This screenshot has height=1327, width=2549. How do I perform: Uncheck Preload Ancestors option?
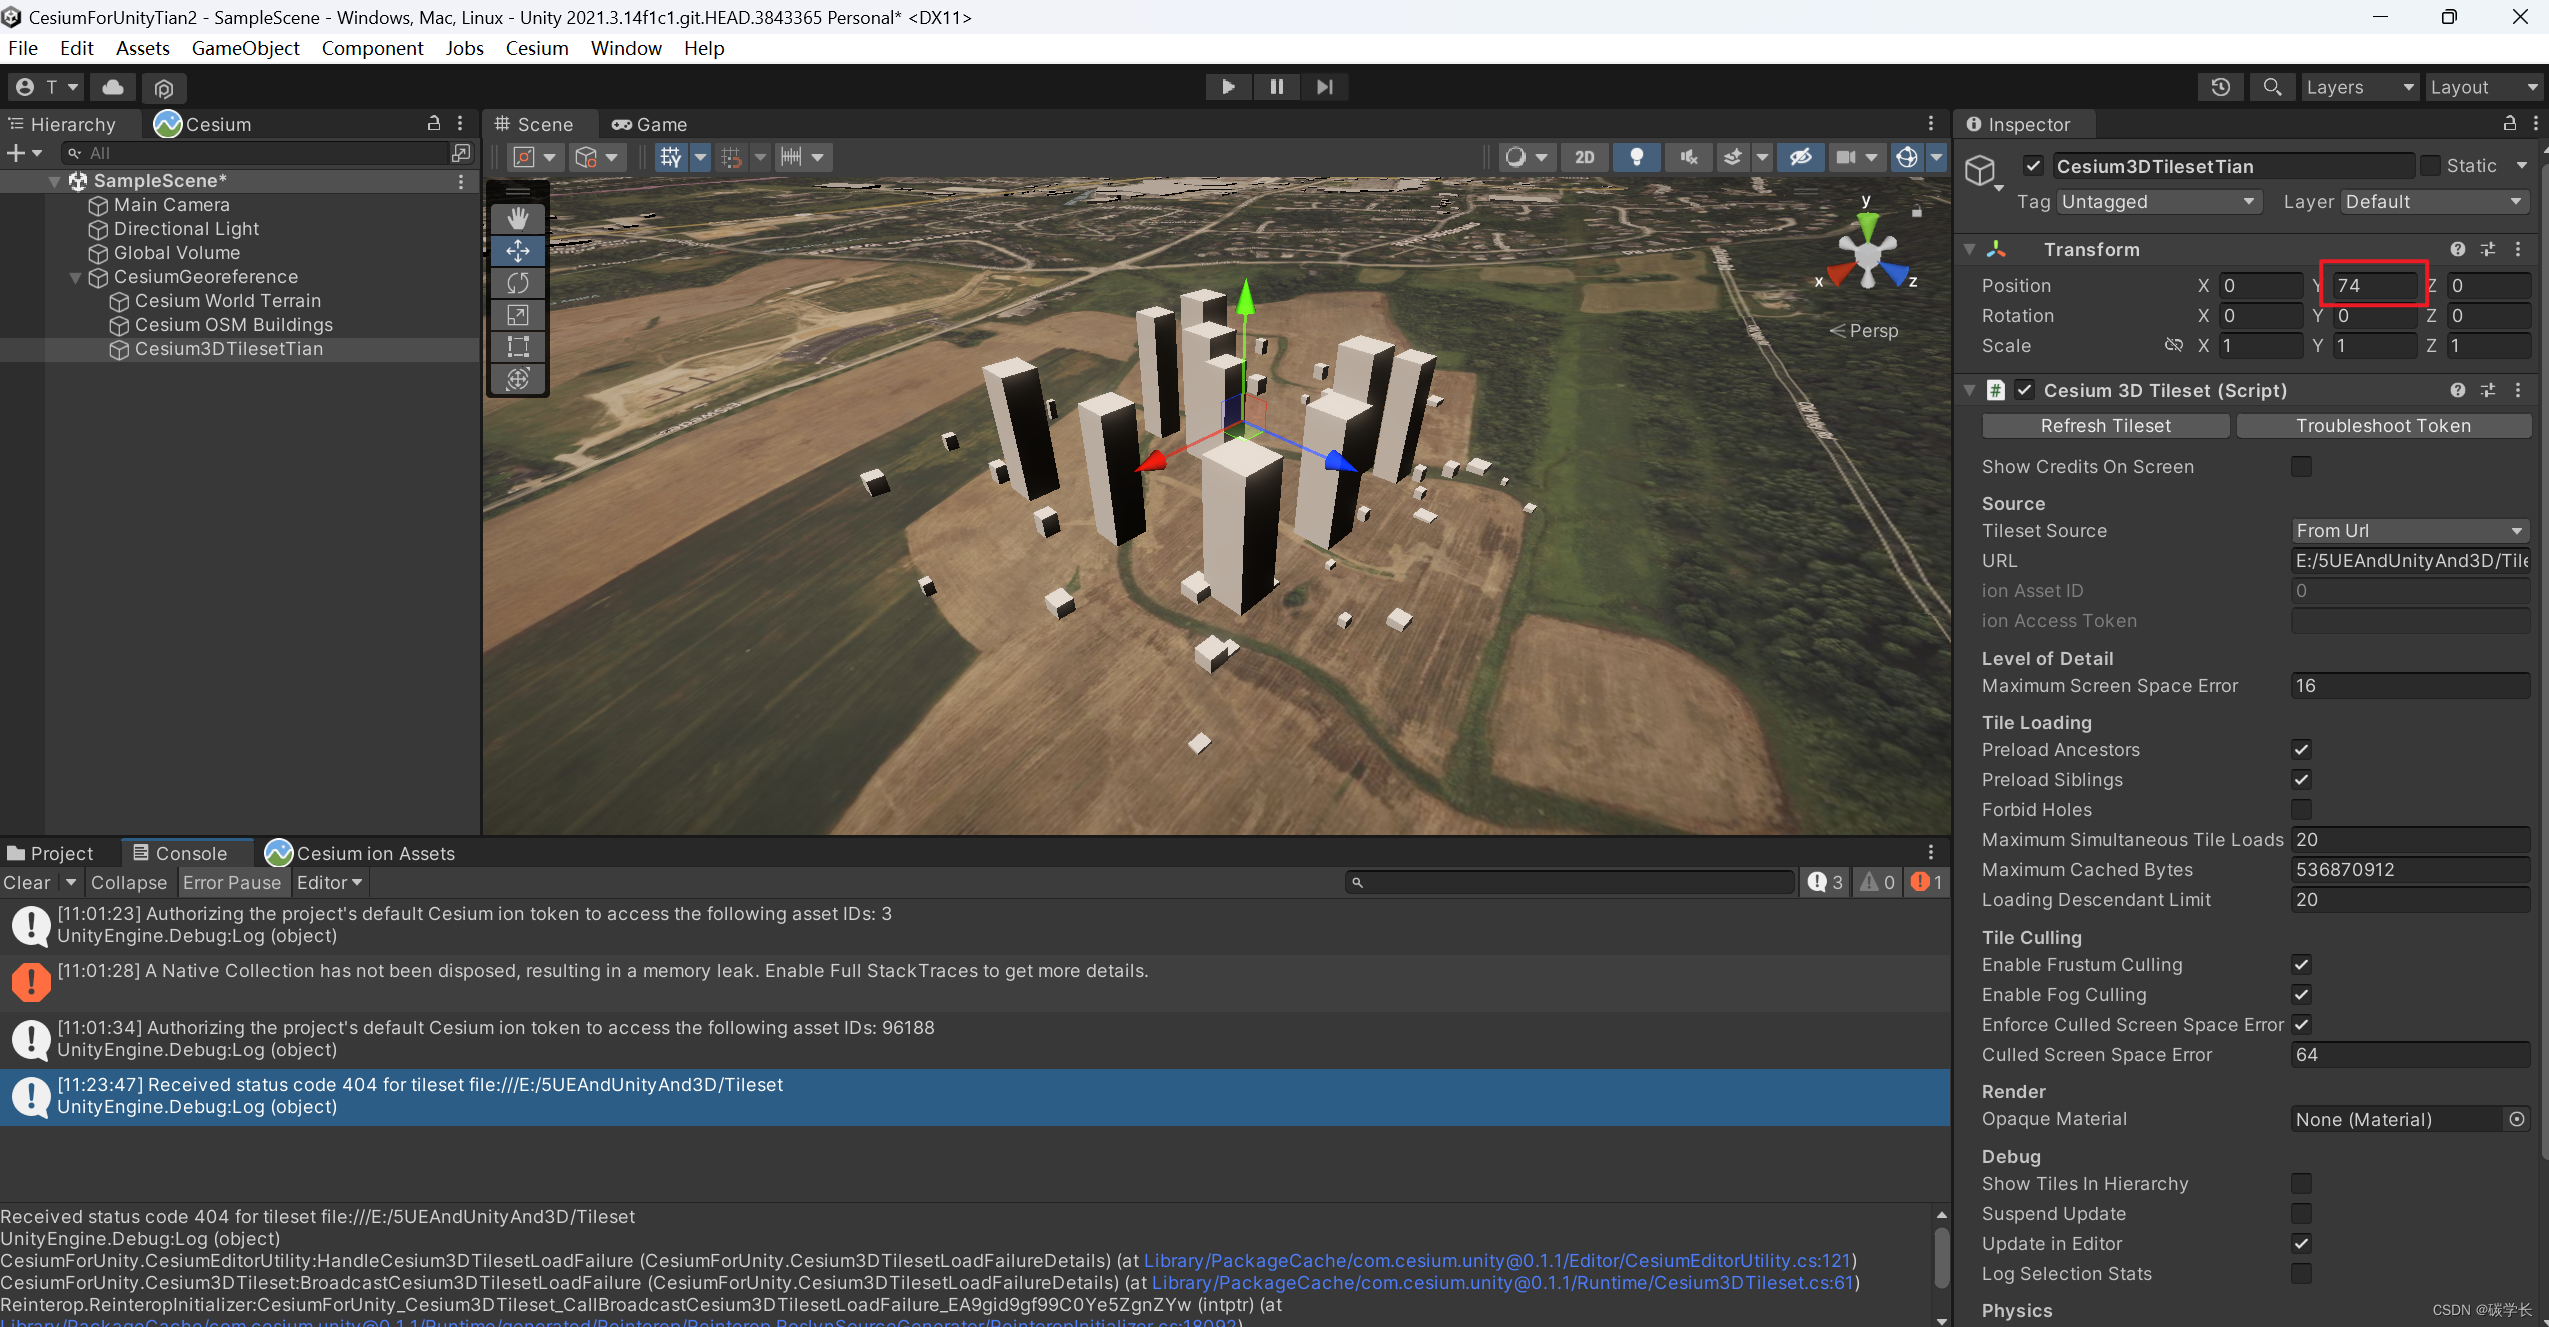(x=2301, y=750)
